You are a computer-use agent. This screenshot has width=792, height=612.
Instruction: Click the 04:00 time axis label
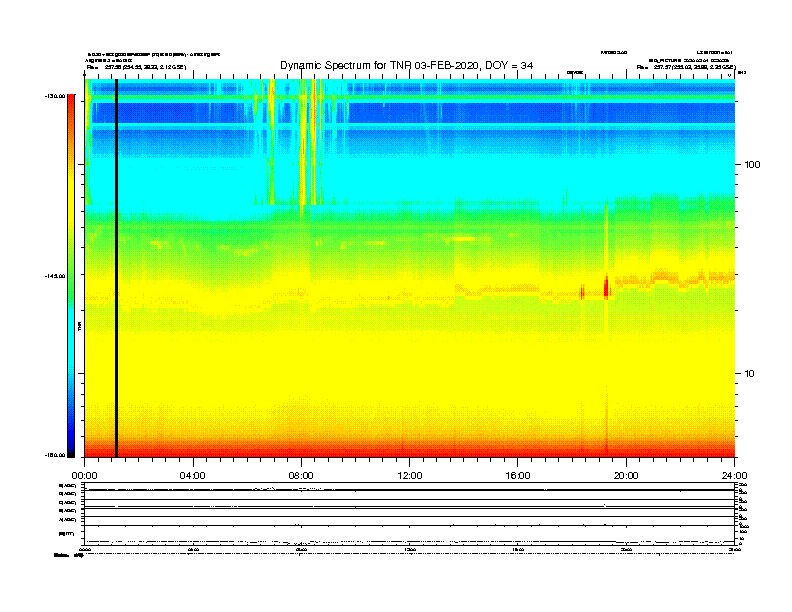[x=193, y=476]
